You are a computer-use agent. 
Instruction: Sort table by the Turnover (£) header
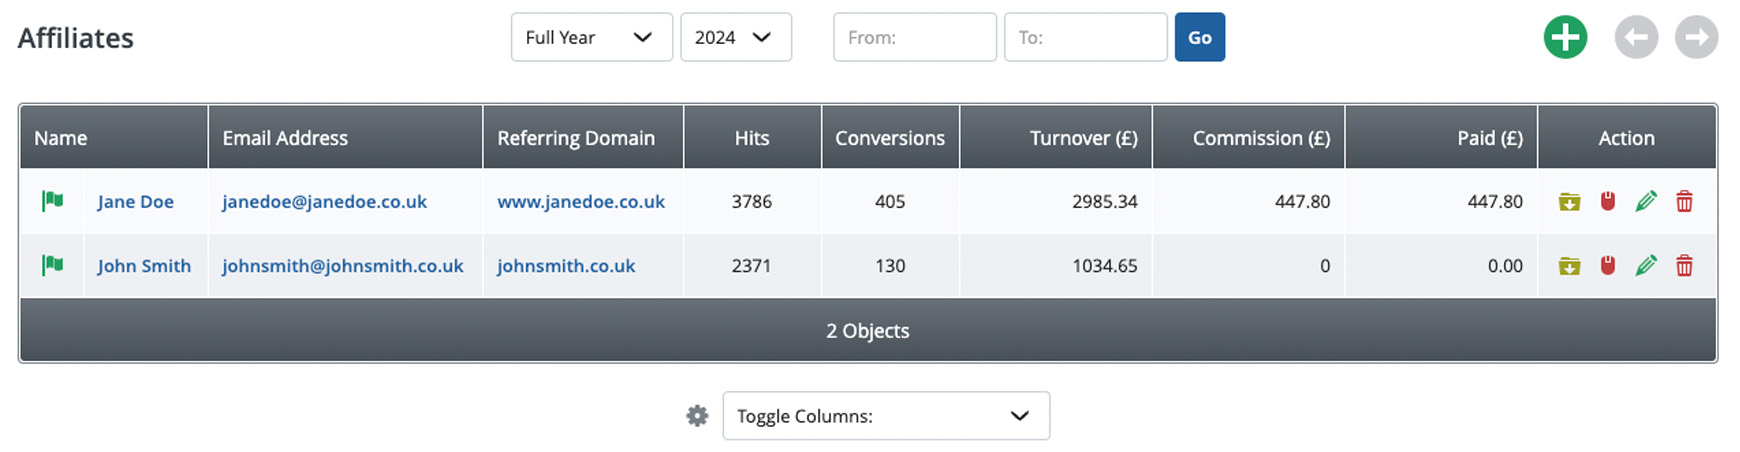coord(1083,138)
